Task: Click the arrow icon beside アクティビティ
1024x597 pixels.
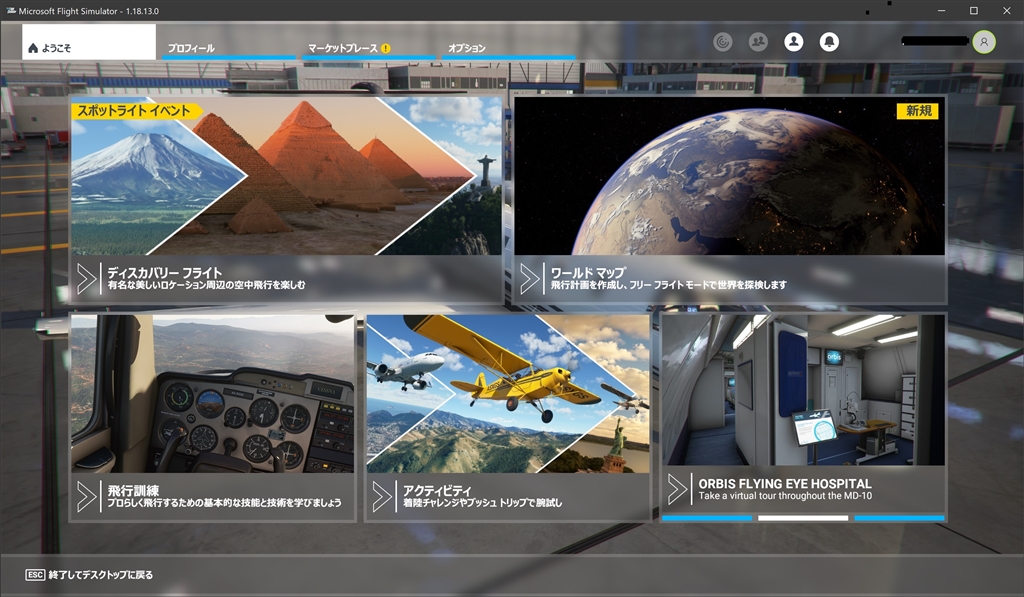Action: coord(382,496)
